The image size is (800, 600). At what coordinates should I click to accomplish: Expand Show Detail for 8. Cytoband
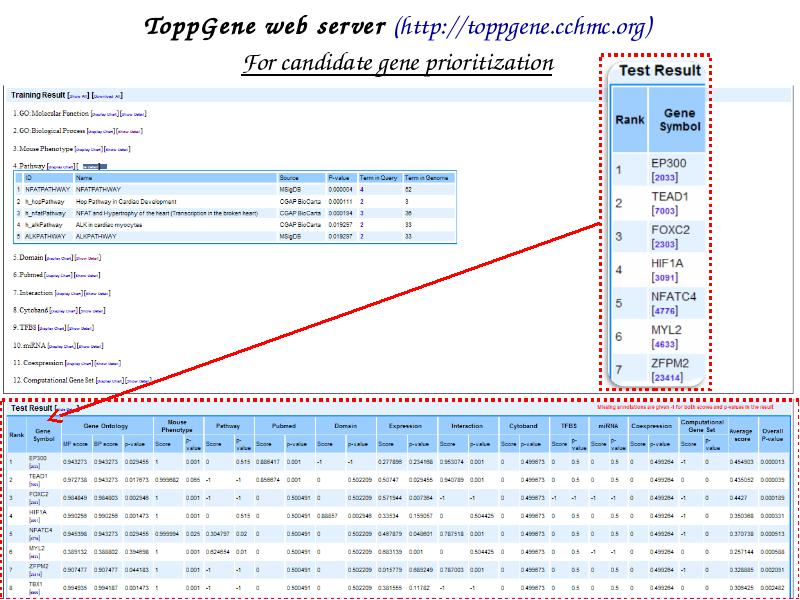[x=93, y=311]
